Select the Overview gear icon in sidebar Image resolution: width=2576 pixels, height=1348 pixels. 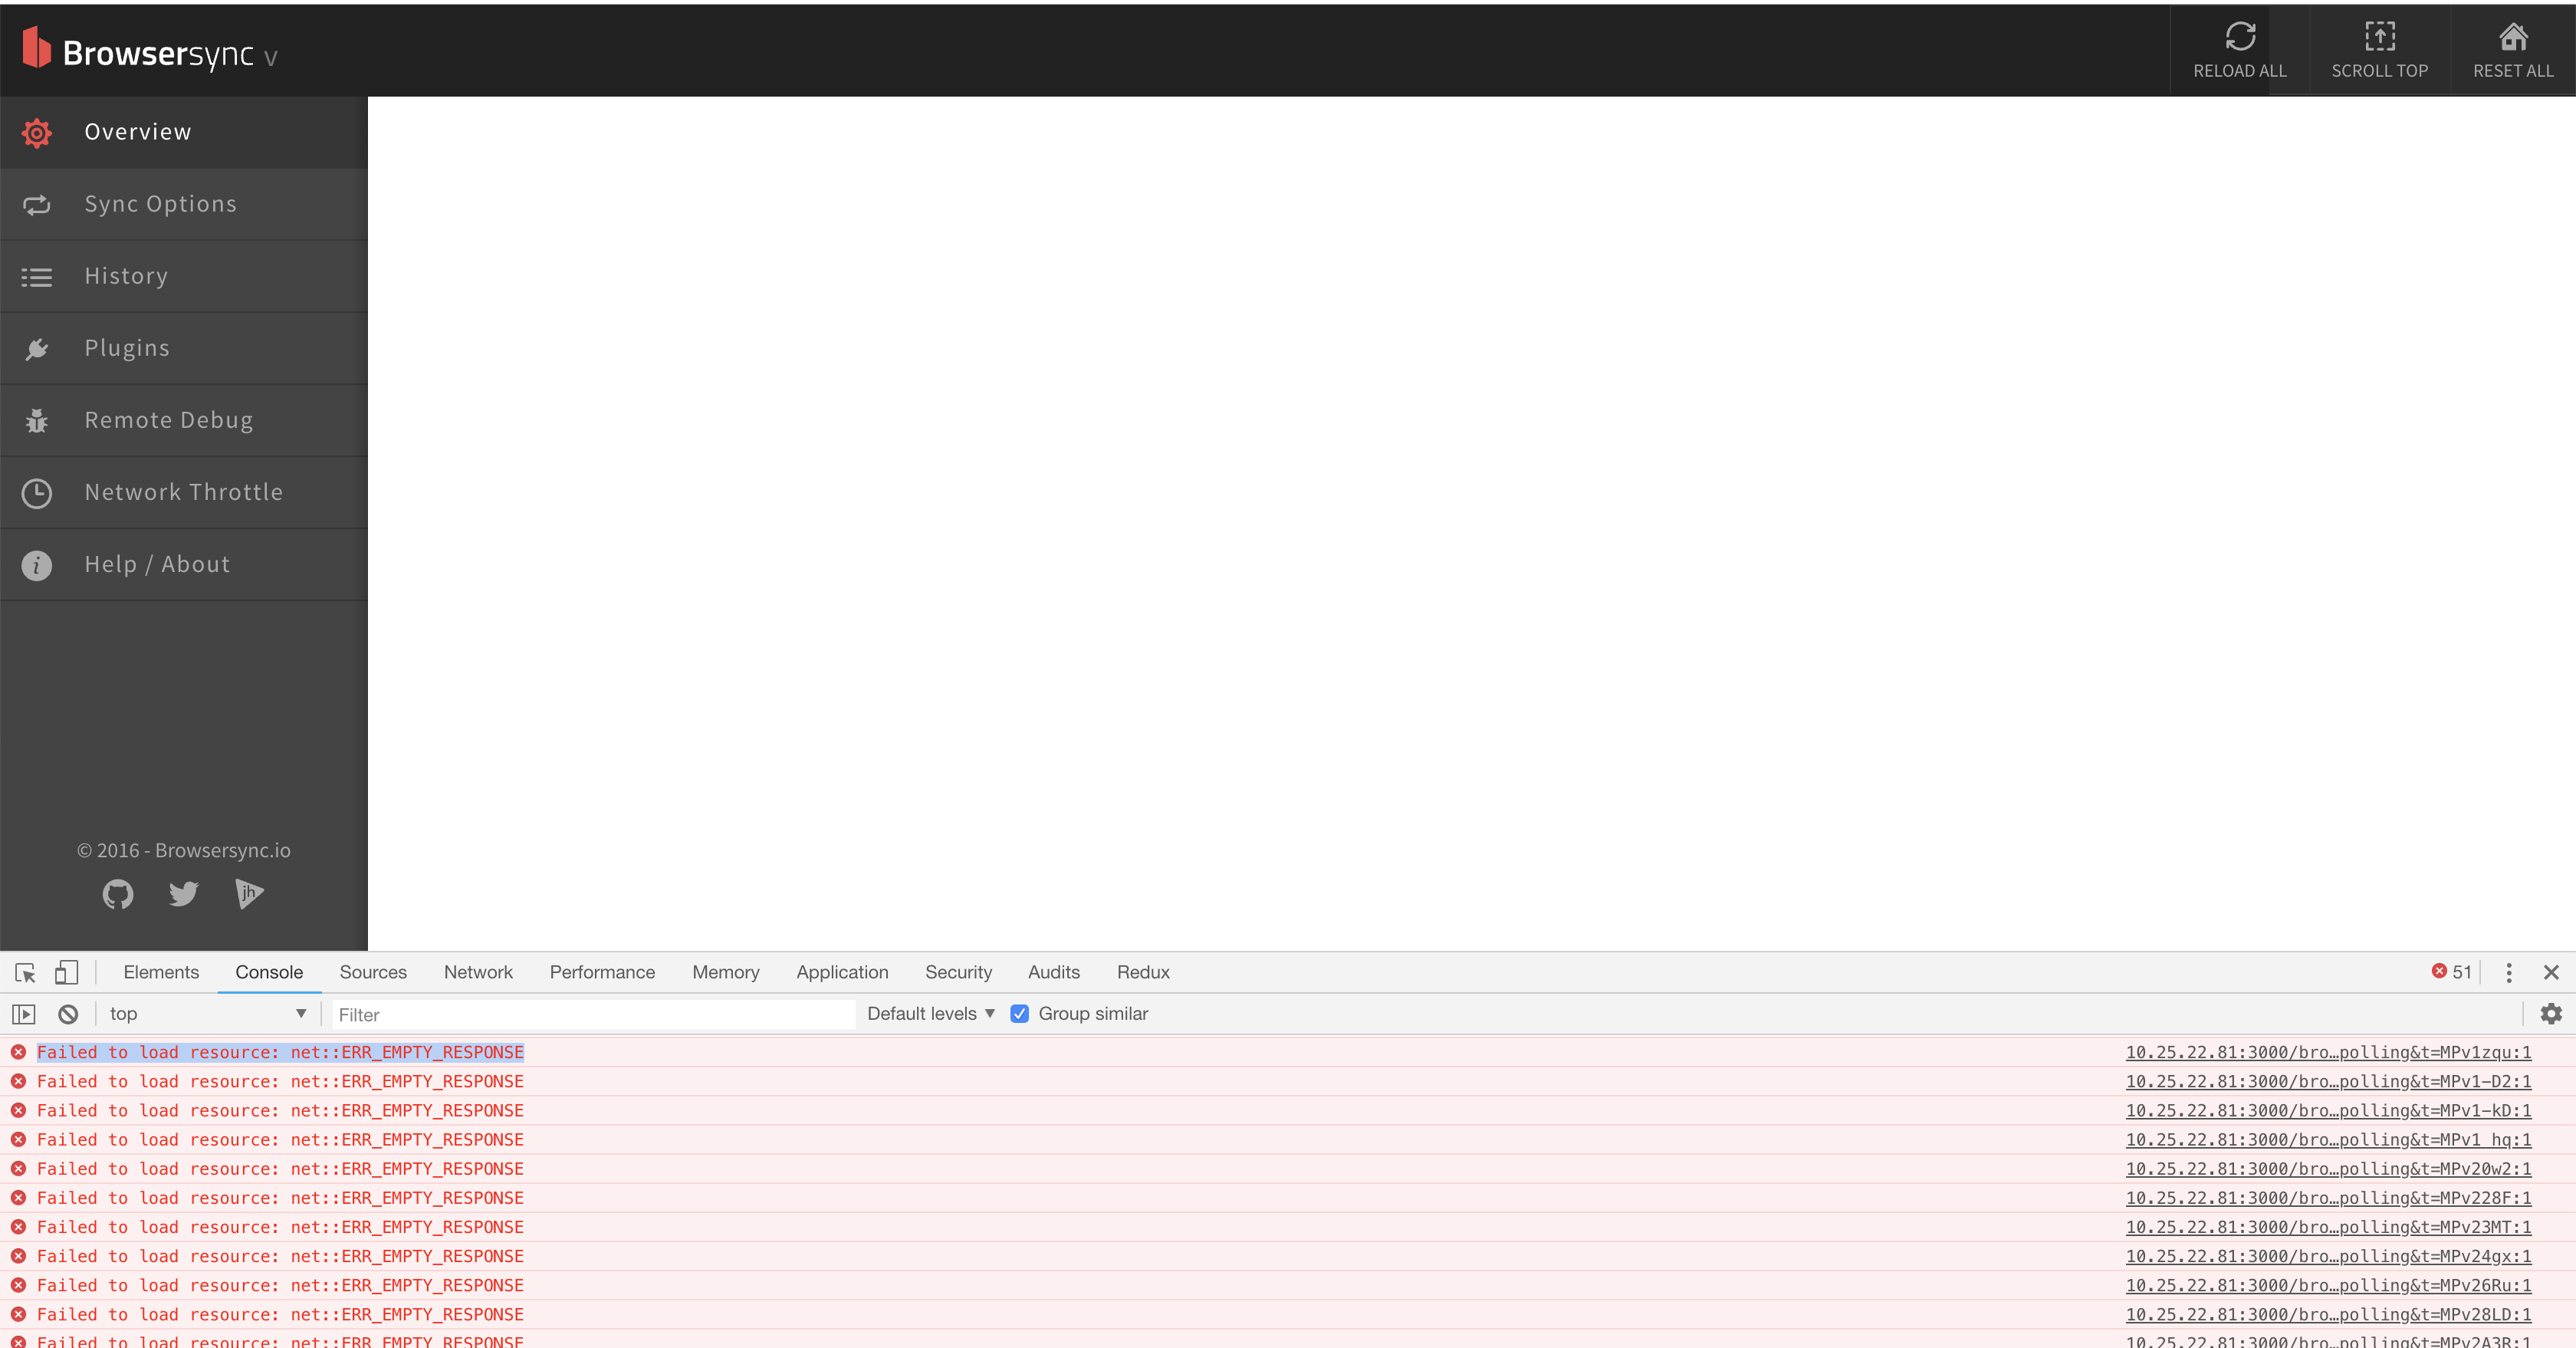pyautogui.click(x=37, y=132)
